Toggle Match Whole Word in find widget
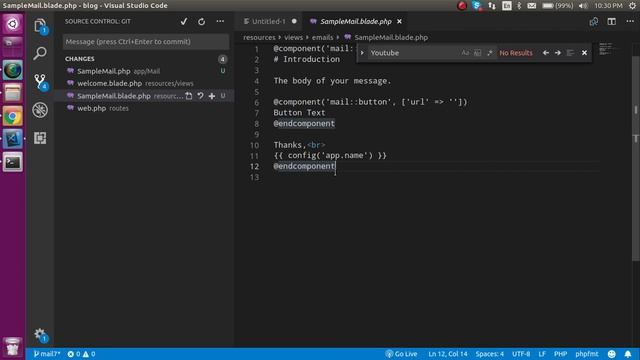This screenshot has height=360, width=640. (x=477, y=53)
